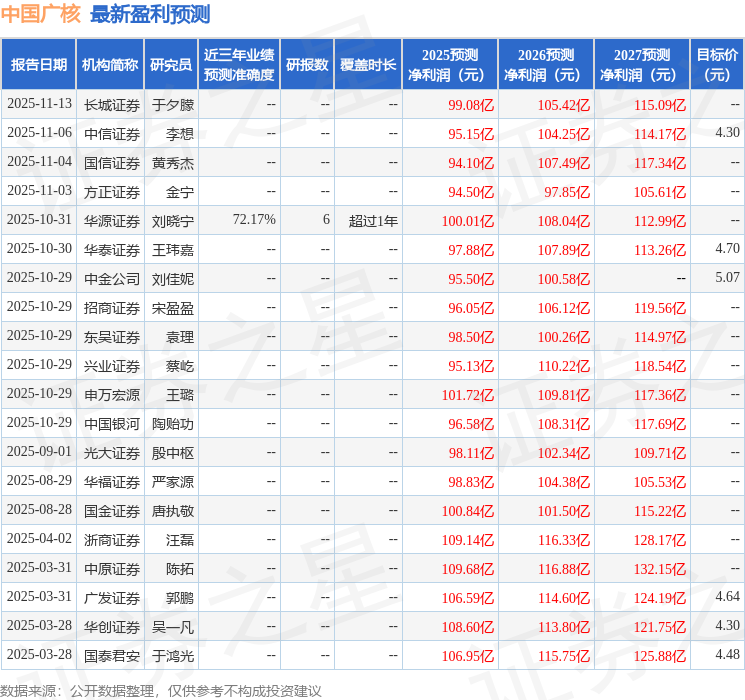Click the 116.88亿 2026 profit value

(564, 569)
